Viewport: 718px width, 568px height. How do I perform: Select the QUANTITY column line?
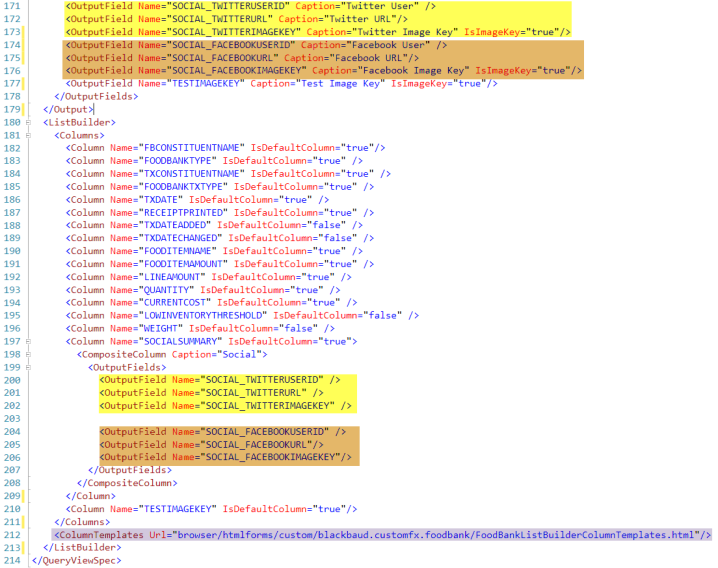(x=203, y=290)
